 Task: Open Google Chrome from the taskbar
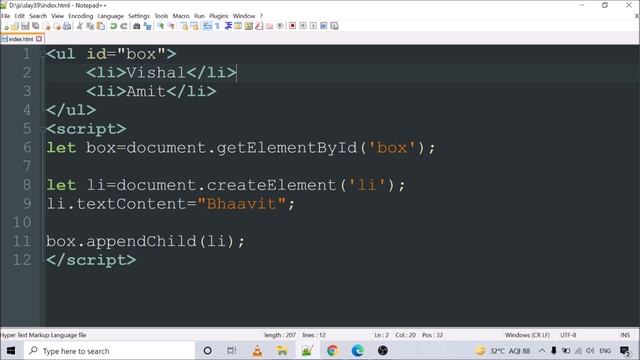[x=332, y=351]
